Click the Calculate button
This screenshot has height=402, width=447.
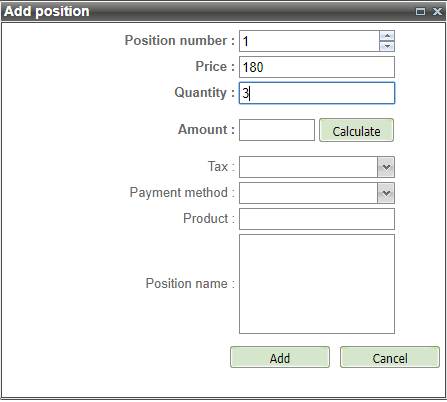(356, 130)
